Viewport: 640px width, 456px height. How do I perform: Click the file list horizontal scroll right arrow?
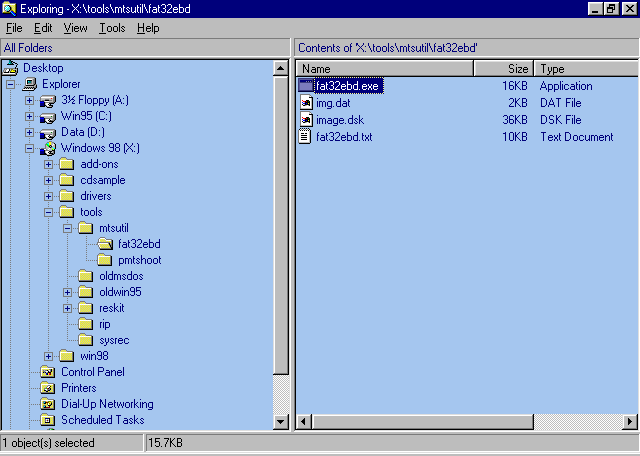(629, 422)
